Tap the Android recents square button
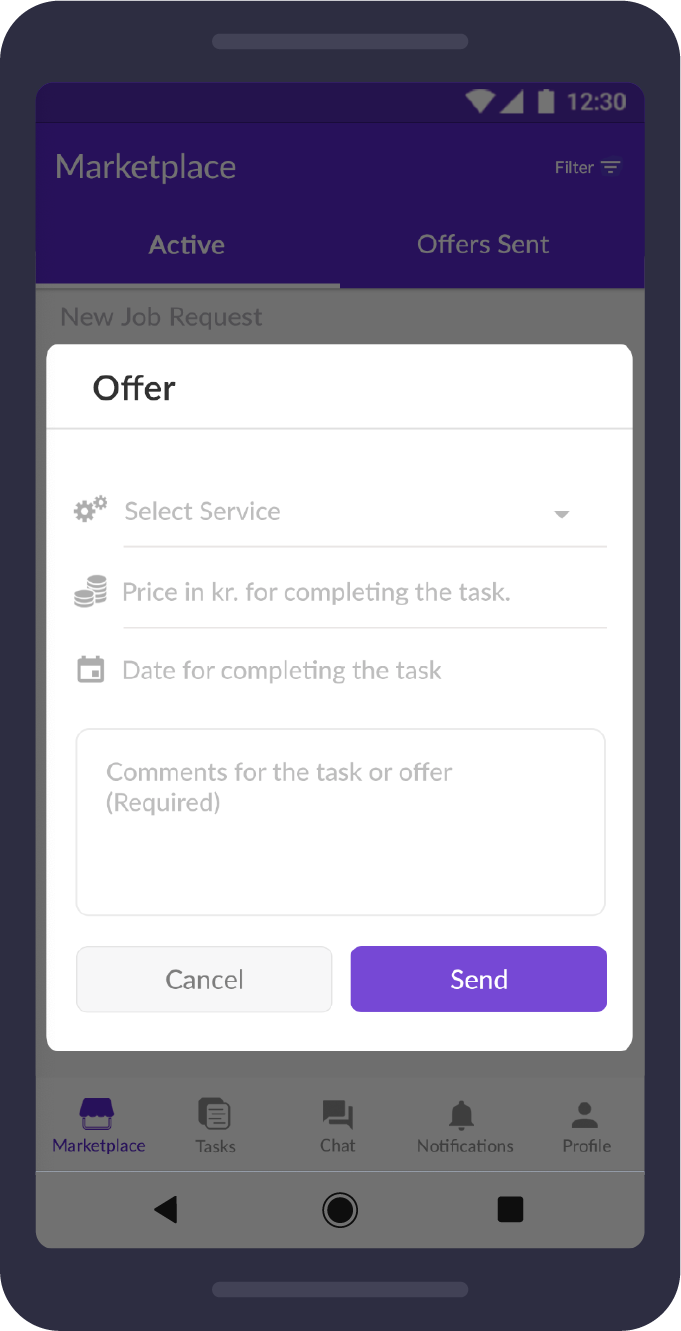 tap(511, 1210)
